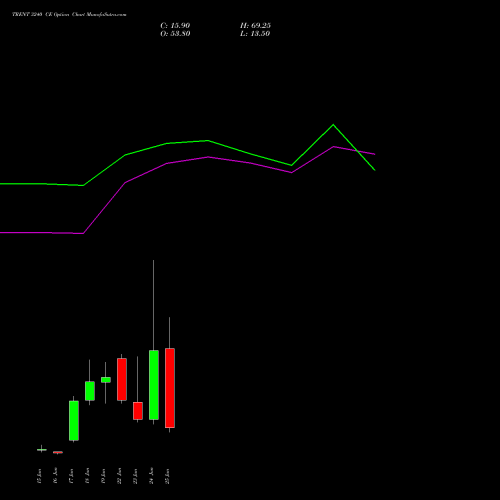Click the 15 Jan date axis label
The width and height of the screenshot is (500, 500).
click(39, 476)
